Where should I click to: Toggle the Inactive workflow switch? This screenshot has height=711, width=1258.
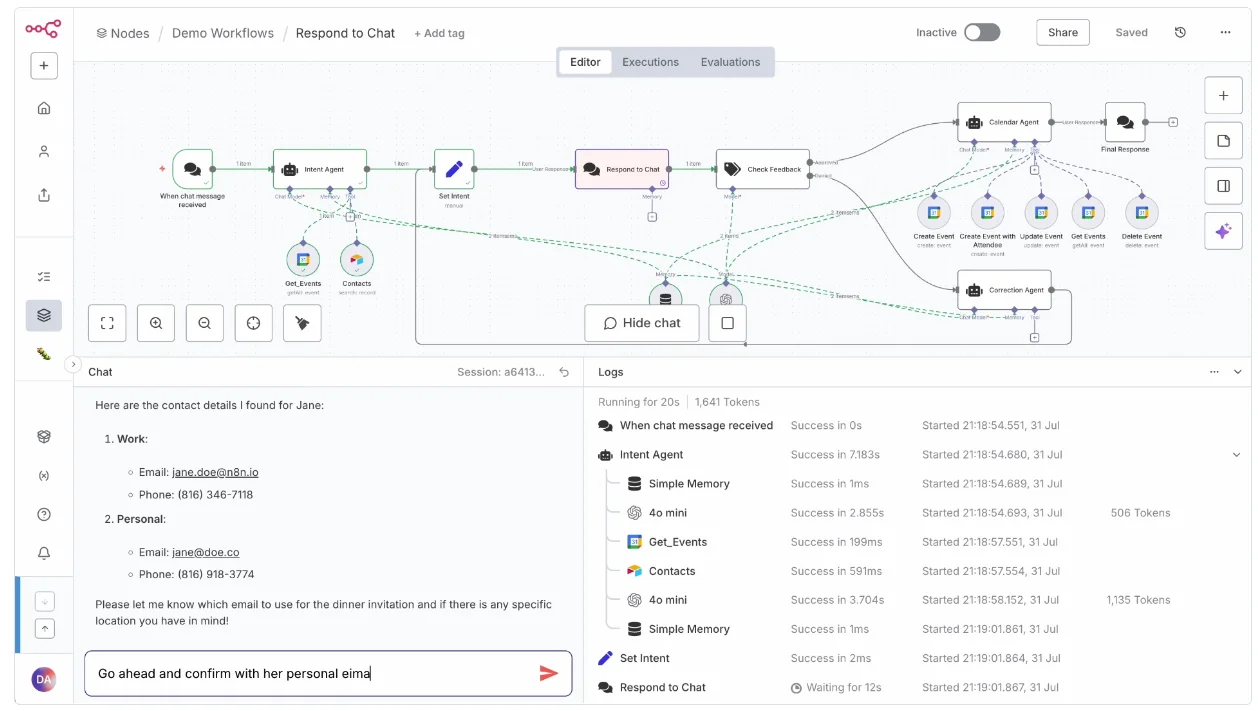tap(981, 33)
